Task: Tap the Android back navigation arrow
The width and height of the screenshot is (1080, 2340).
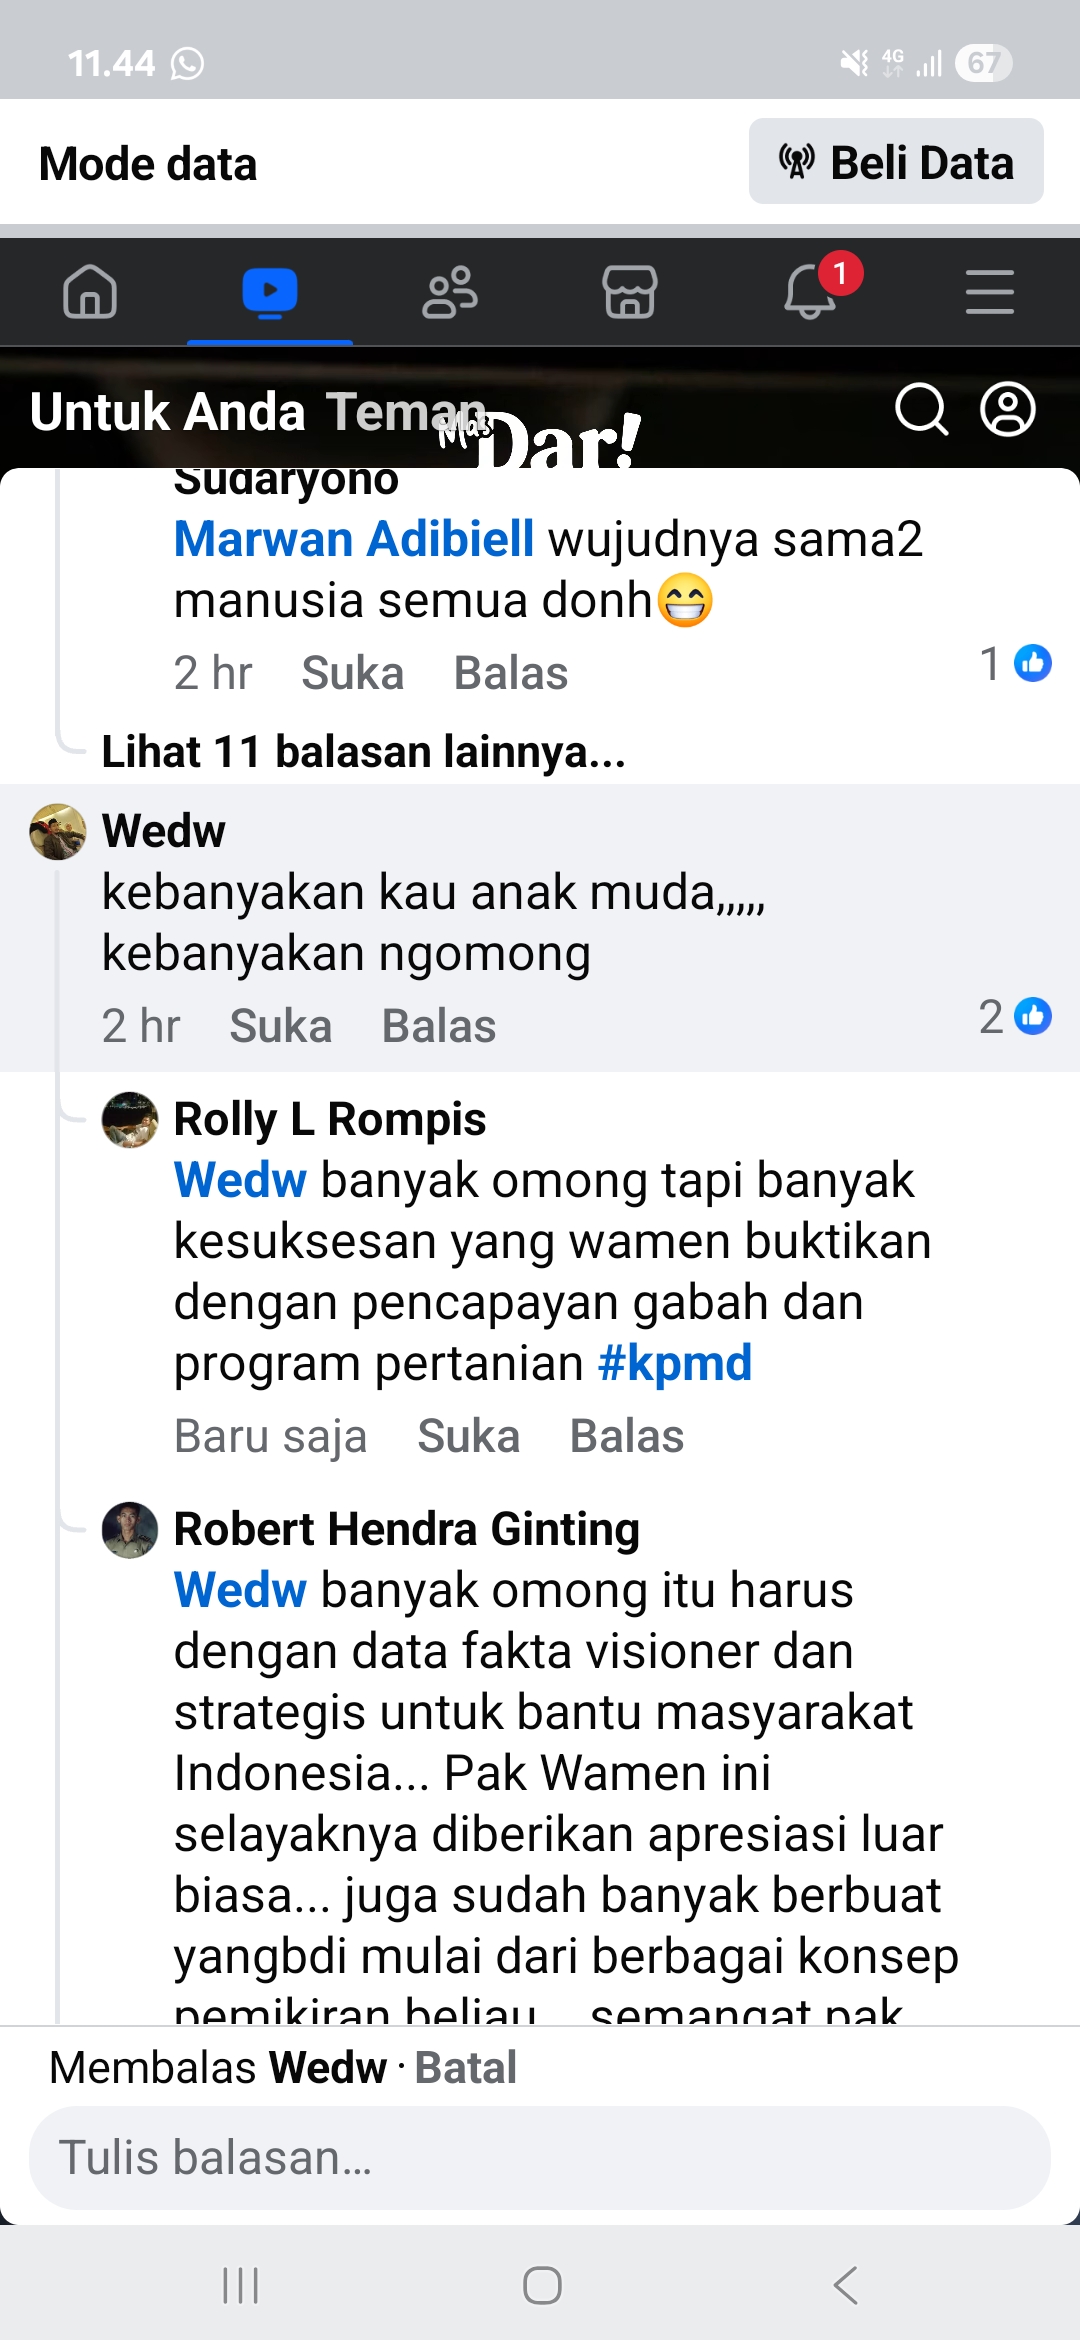Action: [x=846, y=2285]
